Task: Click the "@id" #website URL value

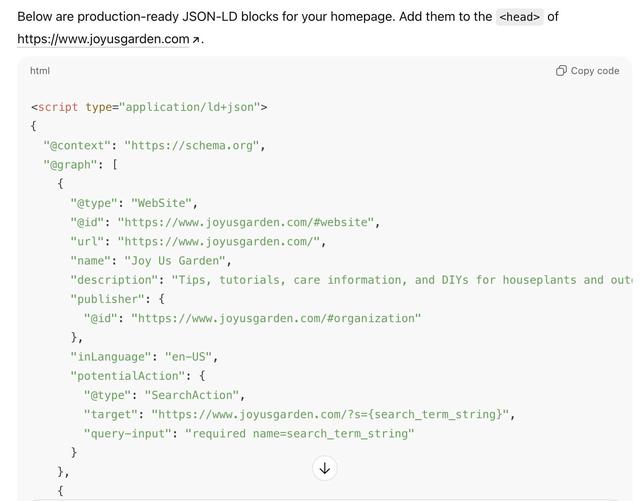Action: [x=246, y=222]
